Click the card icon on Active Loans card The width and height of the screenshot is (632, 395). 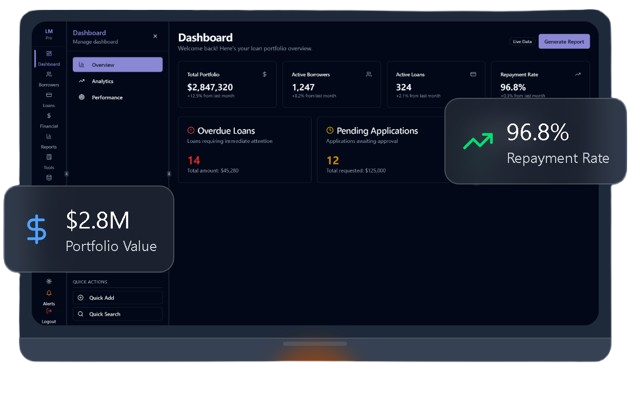(473, 74)
